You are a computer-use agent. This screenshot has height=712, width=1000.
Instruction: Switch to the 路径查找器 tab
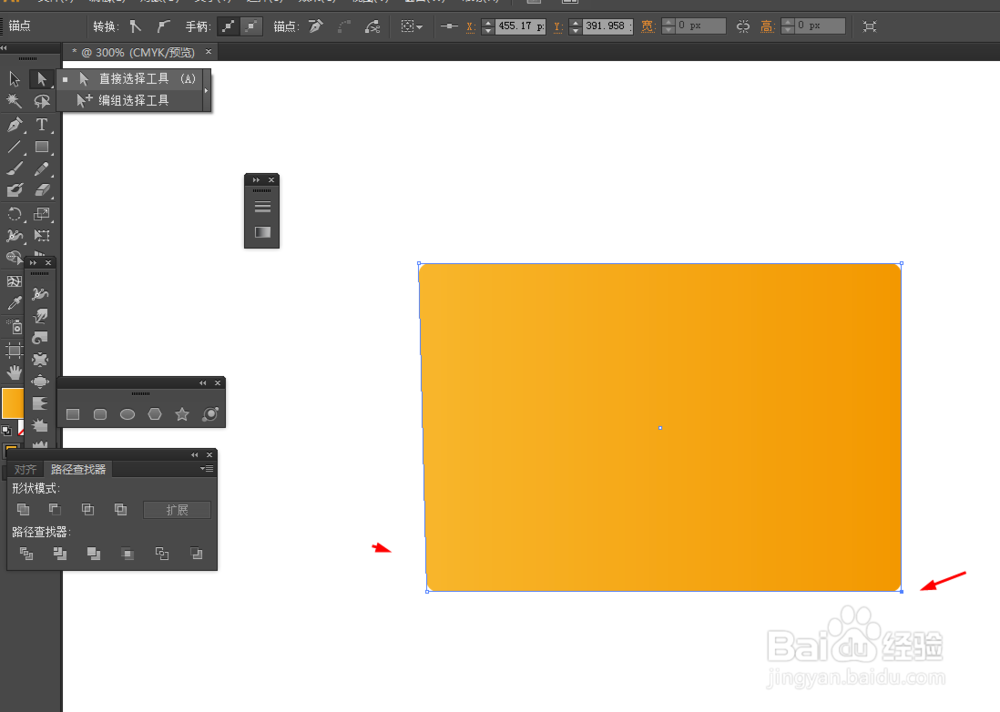coord(78,470)
